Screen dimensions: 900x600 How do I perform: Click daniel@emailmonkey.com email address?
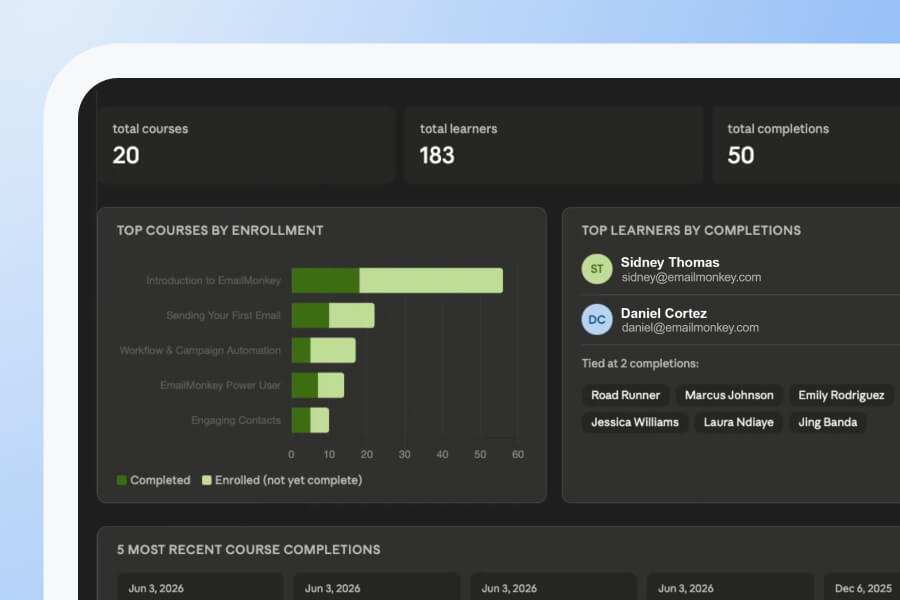[690, 328]
